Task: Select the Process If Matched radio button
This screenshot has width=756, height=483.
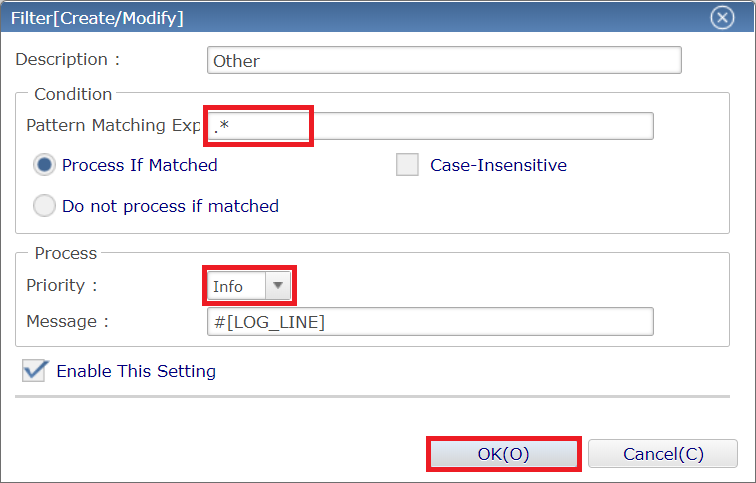Action: pos(44,165)
